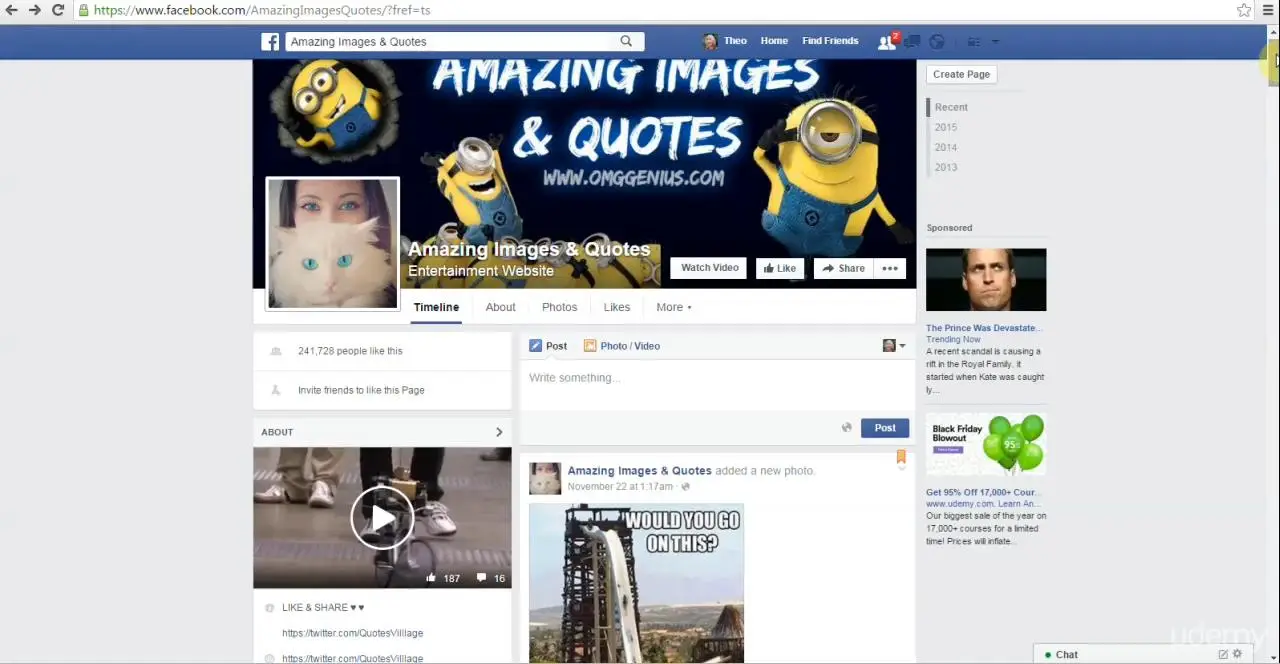Bookmark page with star icon

pos(1243,10)
